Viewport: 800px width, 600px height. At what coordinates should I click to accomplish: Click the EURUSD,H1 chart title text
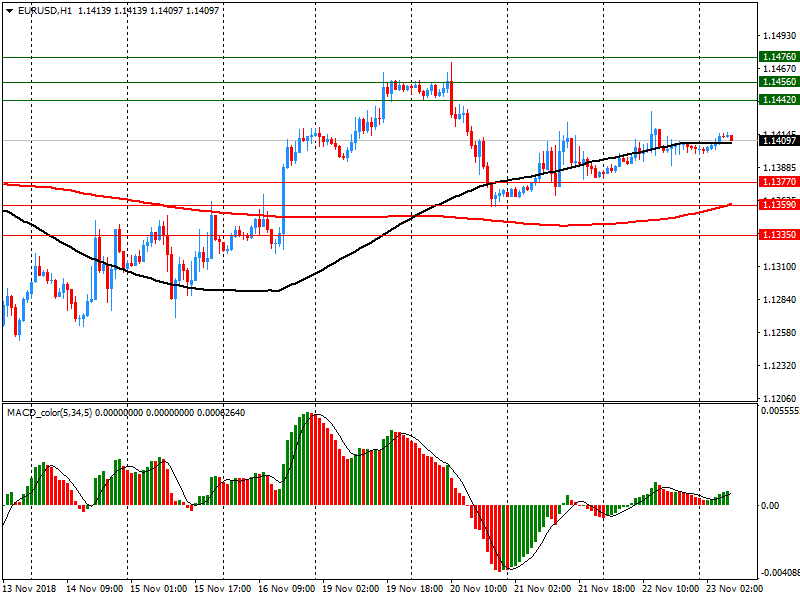[46, 10]
